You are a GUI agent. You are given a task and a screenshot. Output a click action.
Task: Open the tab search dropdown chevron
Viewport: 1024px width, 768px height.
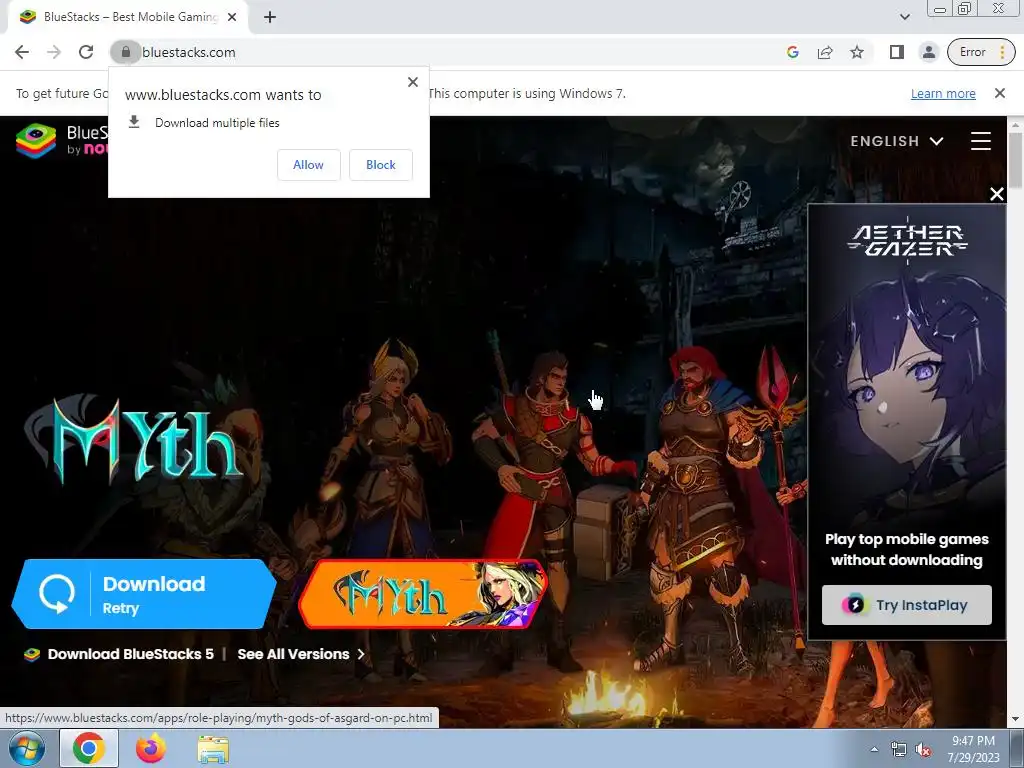tap(904, 17)
